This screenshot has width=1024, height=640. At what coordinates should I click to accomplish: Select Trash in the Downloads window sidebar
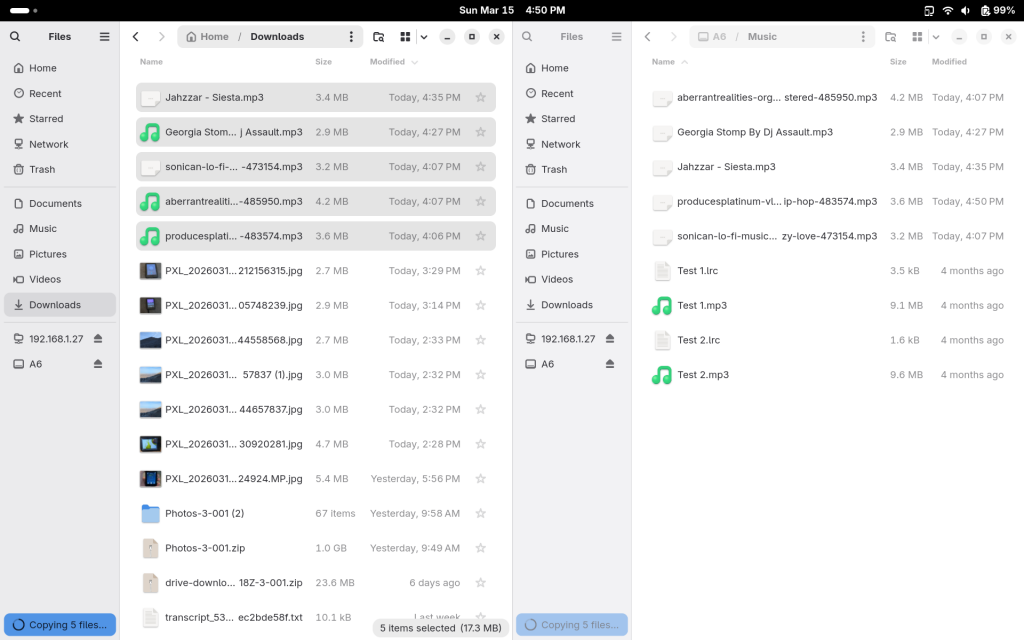(x=42, y=170)
